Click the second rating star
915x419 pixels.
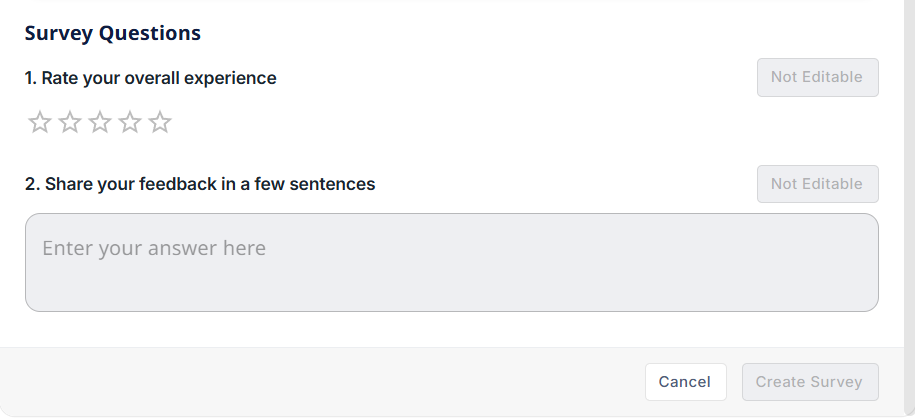70,123
